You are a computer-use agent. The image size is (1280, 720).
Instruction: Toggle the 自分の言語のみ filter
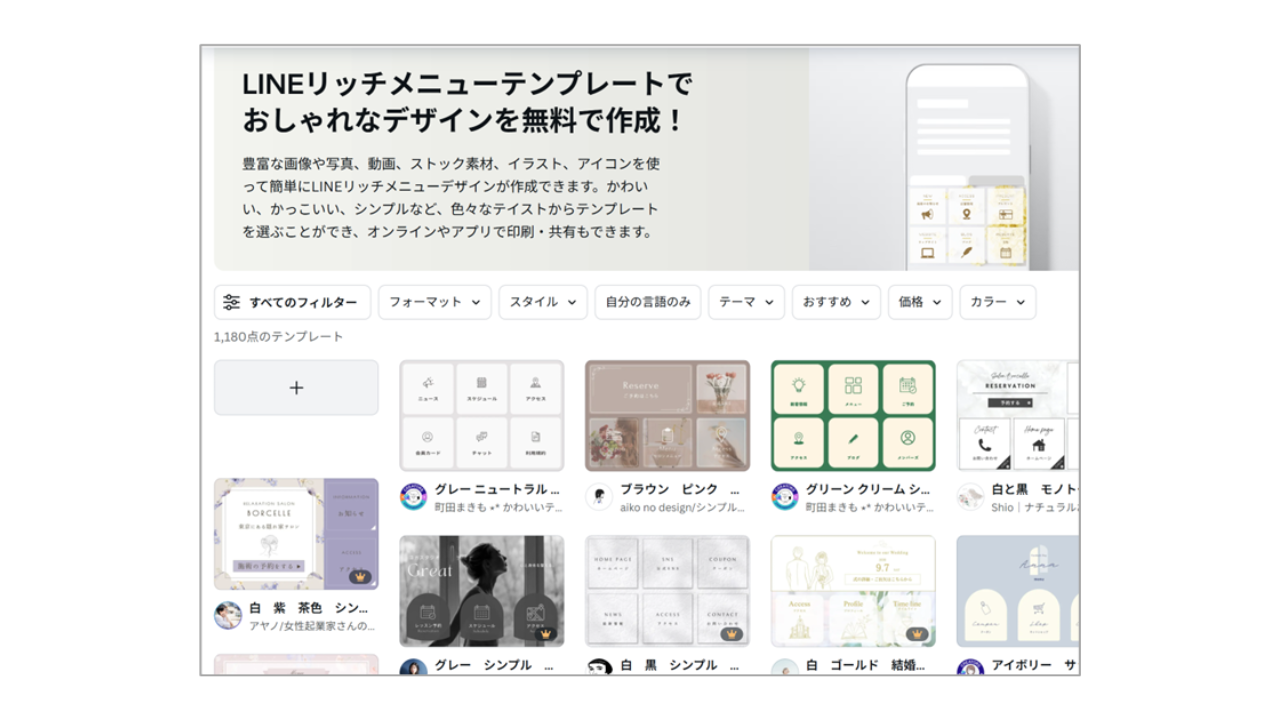pyautogui.click(x=647, y=302)
